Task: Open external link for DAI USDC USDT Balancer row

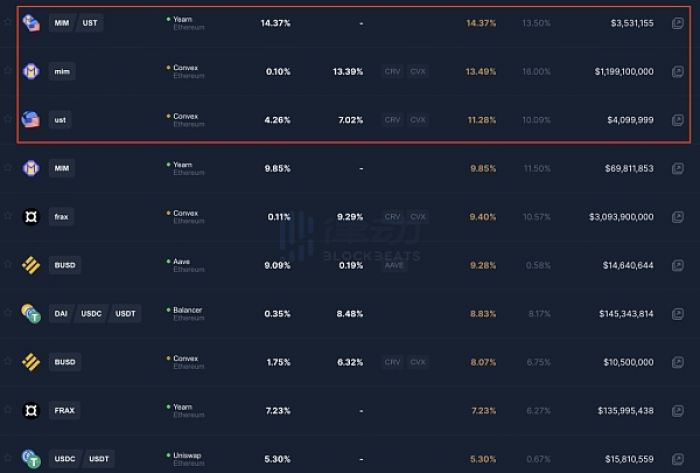Action: tap(677, 314)
